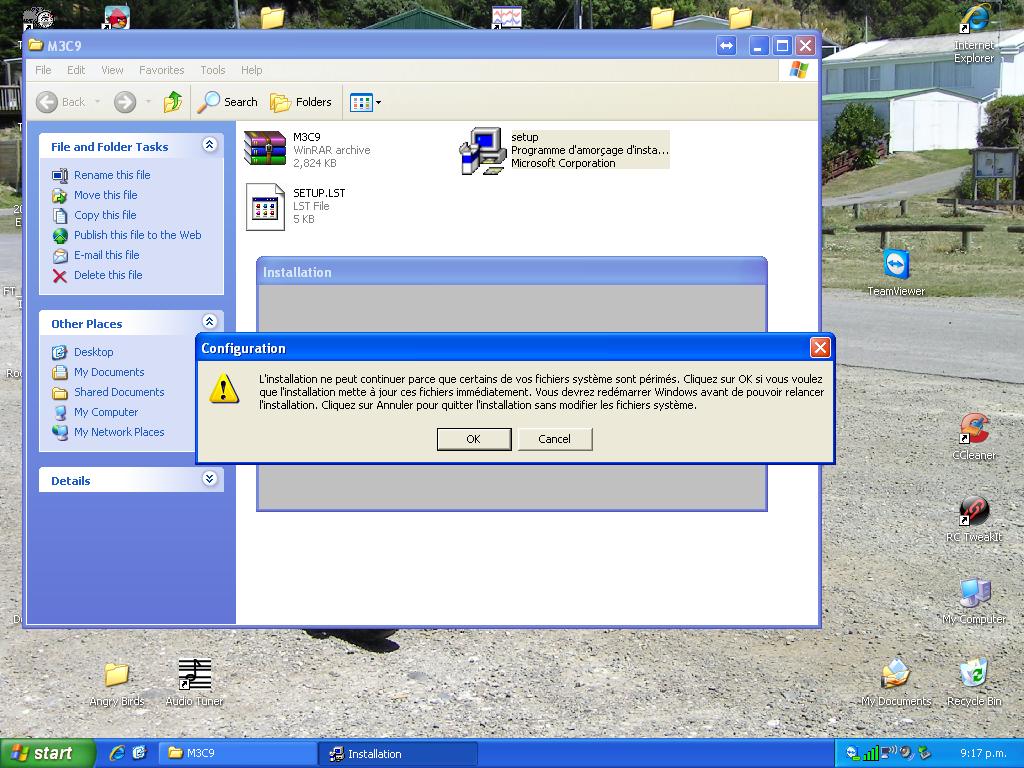Screen dimensions: 1024x768
Task: Click the TeamViewer tray icon
Action: click(852, 753)
